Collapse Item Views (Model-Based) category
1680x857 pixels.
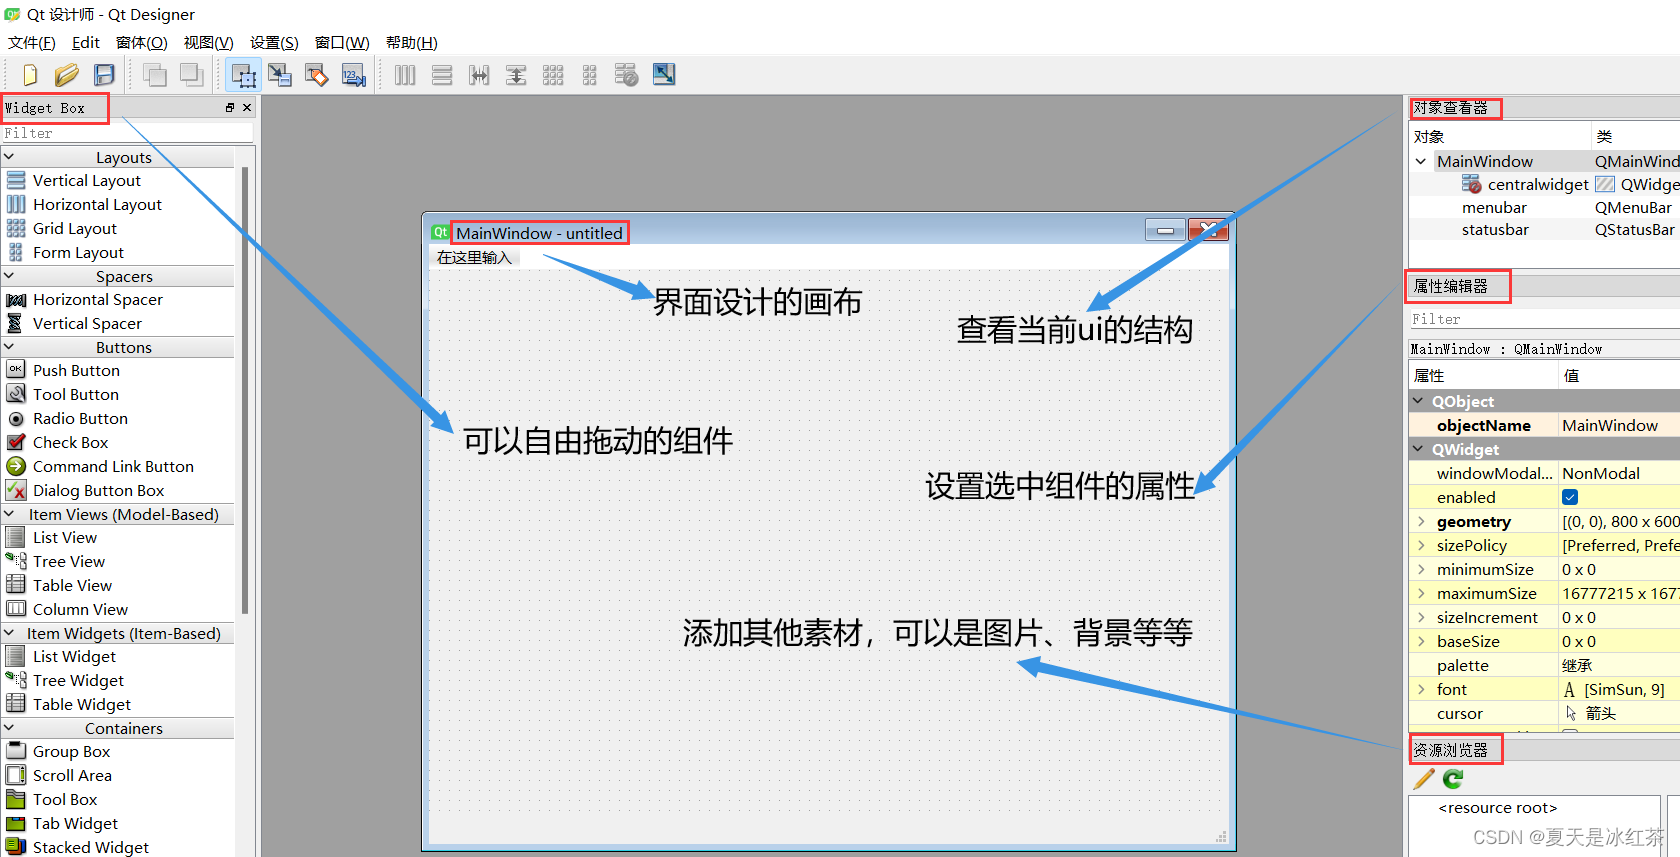point(9,514)
